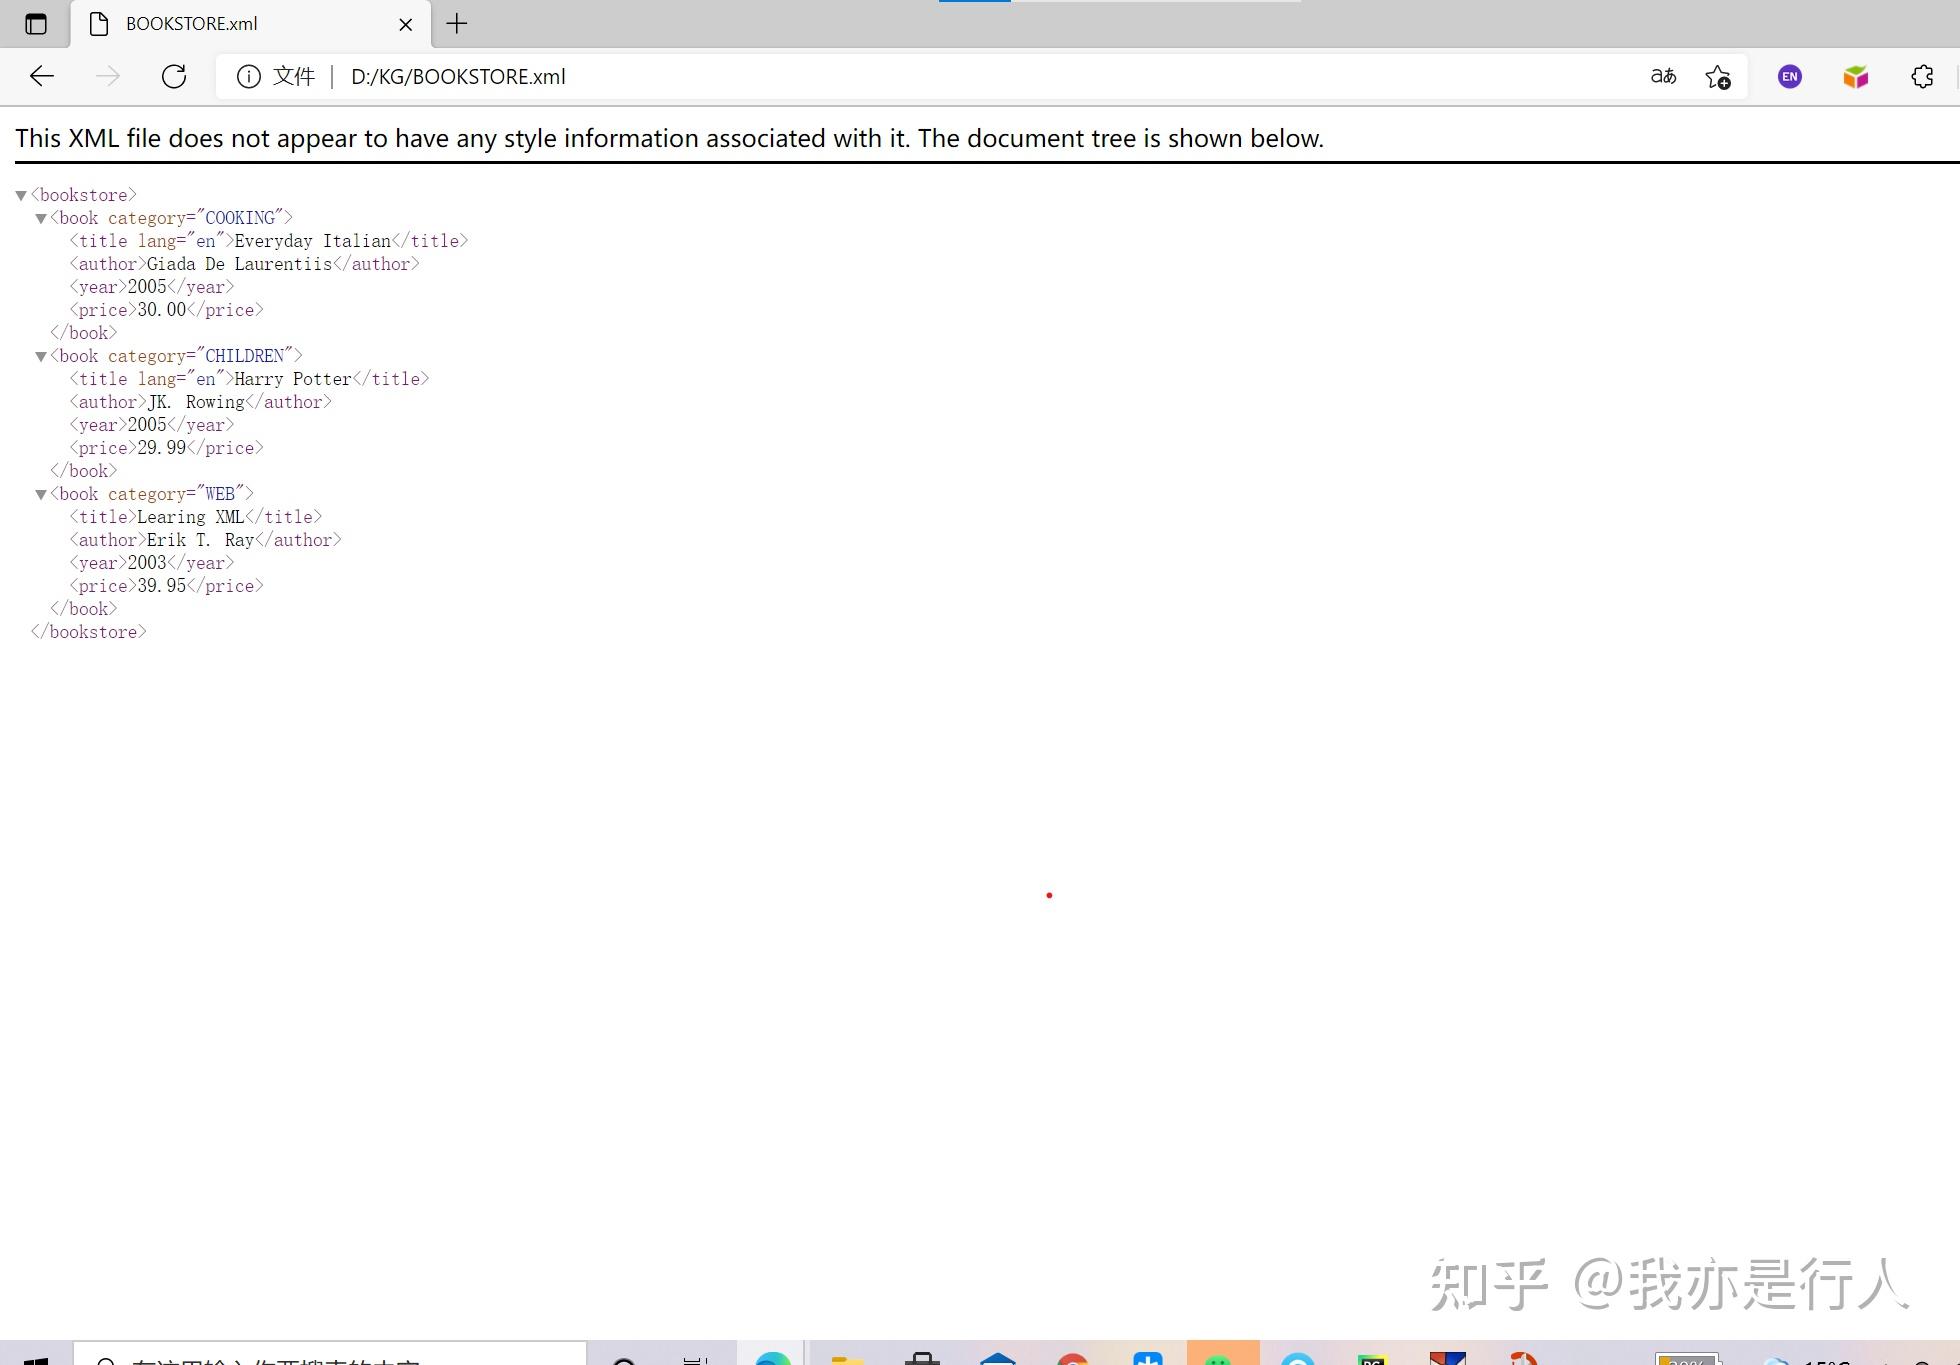Collapse the bookstore root node
The width and height of the screenshot is (1960, 1365).
(21, 195)
